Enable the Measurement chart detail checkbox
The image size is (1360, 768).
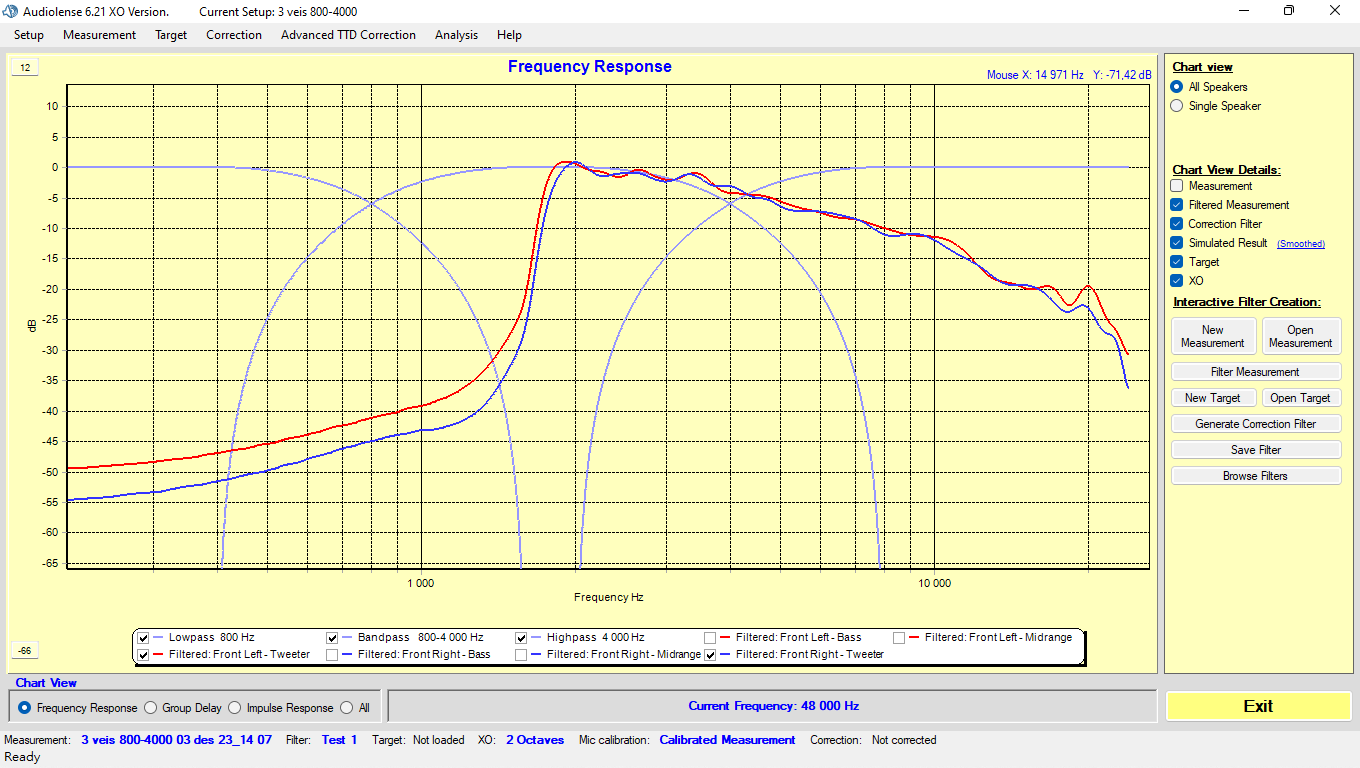(x=1177, y=186)
